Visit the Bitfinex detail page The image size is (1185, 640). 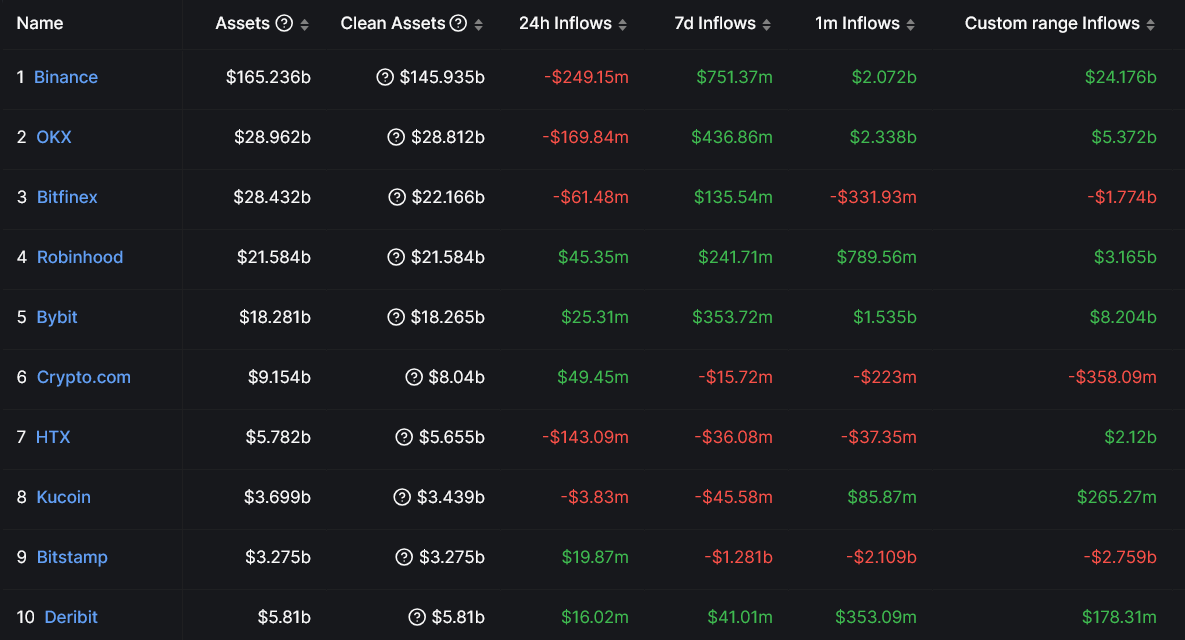67,197
